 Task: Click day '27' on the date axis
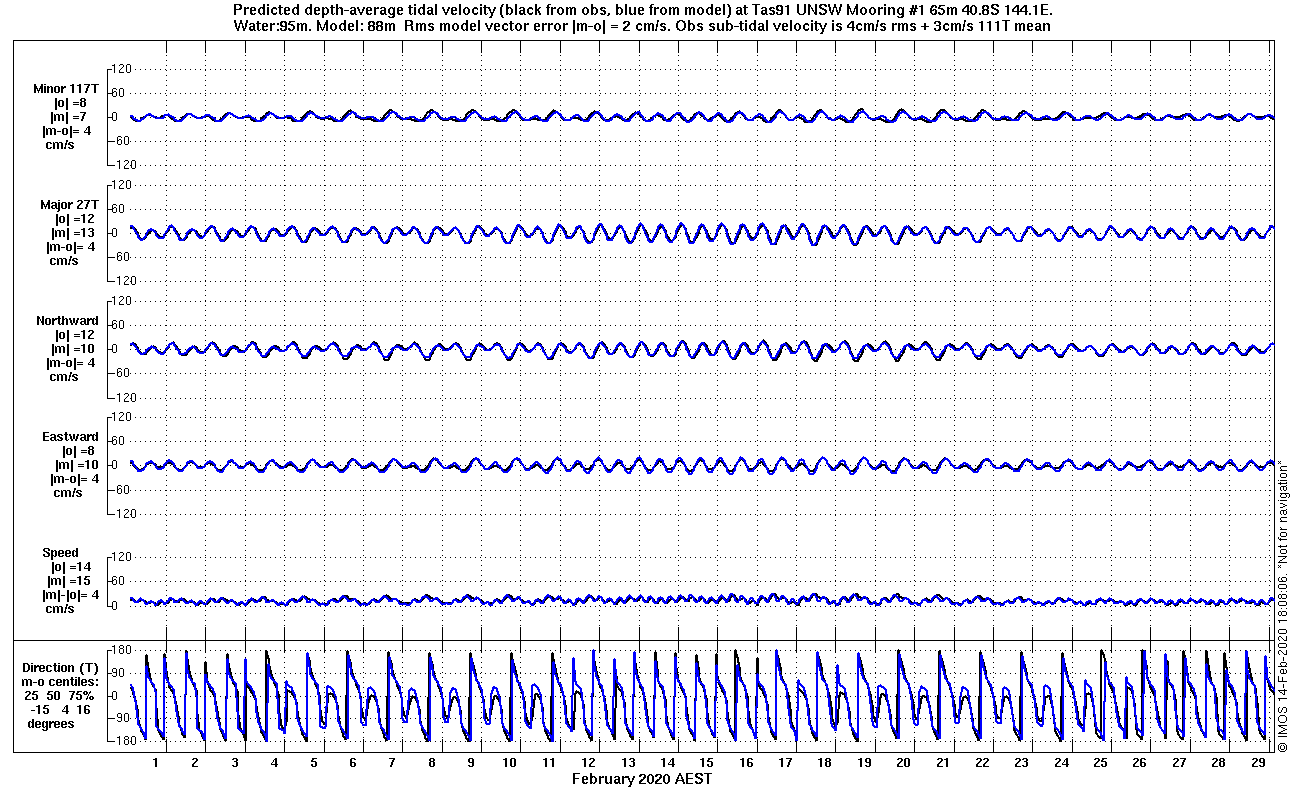[x=1178, y=763]
